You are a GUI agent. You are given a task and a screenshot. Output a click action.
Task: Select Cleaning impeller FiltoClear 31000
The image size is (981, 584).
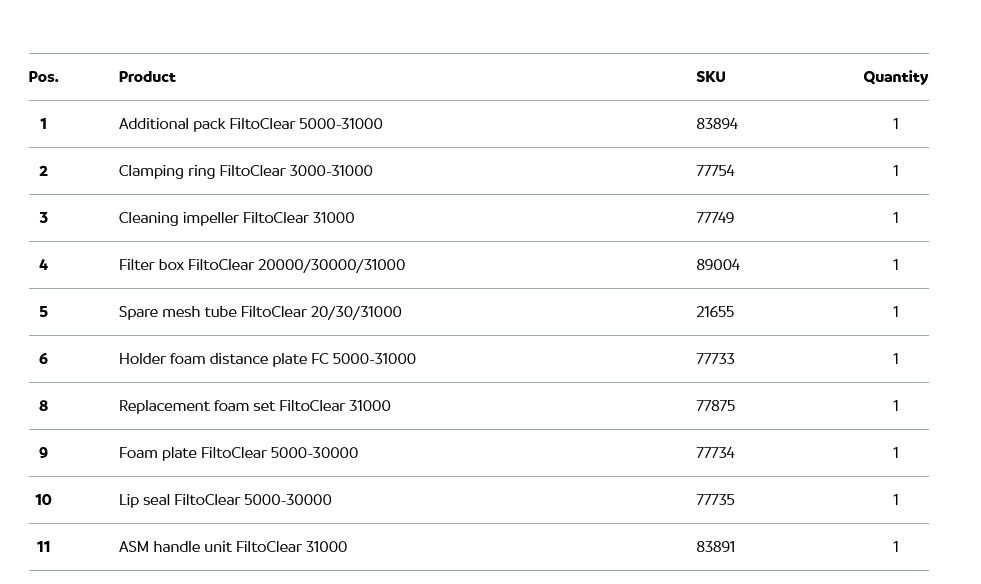[x=236, y=218]
